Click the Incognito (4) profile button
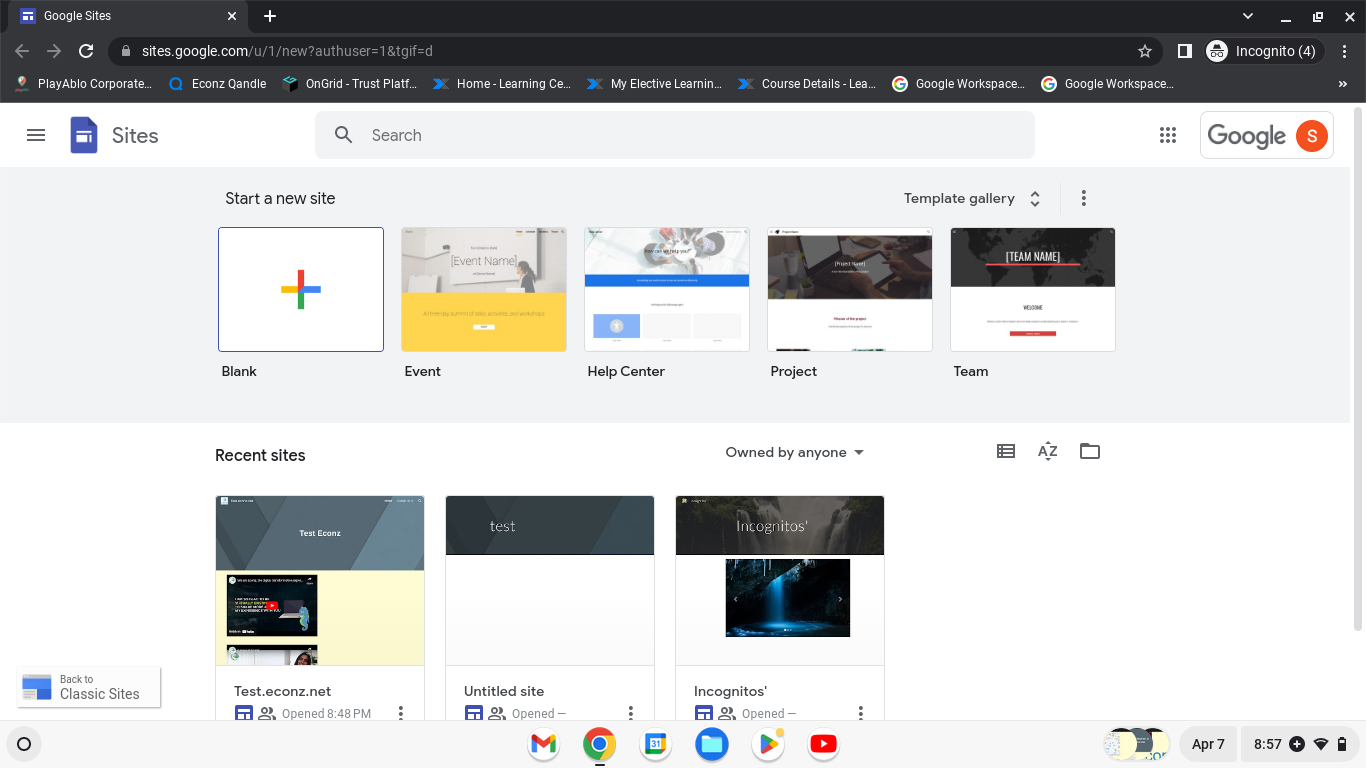 1264,51
